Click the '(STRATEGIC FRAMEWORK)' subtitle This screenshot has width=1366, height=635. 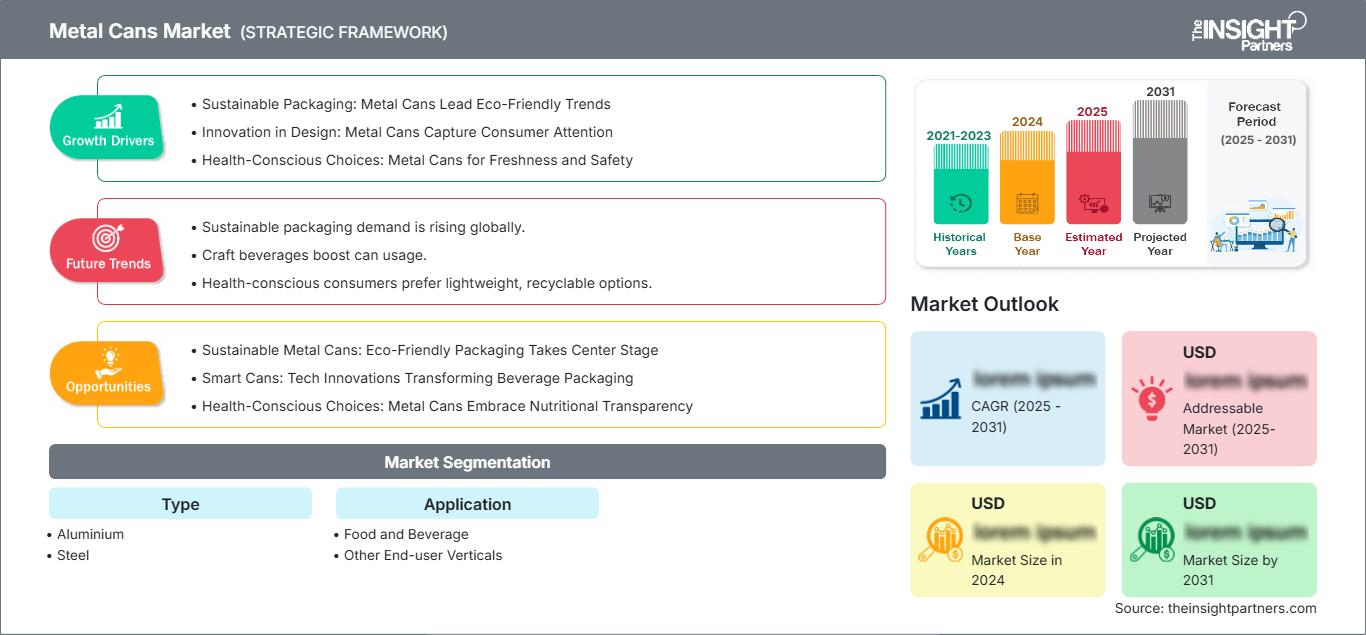coord(344,32)
